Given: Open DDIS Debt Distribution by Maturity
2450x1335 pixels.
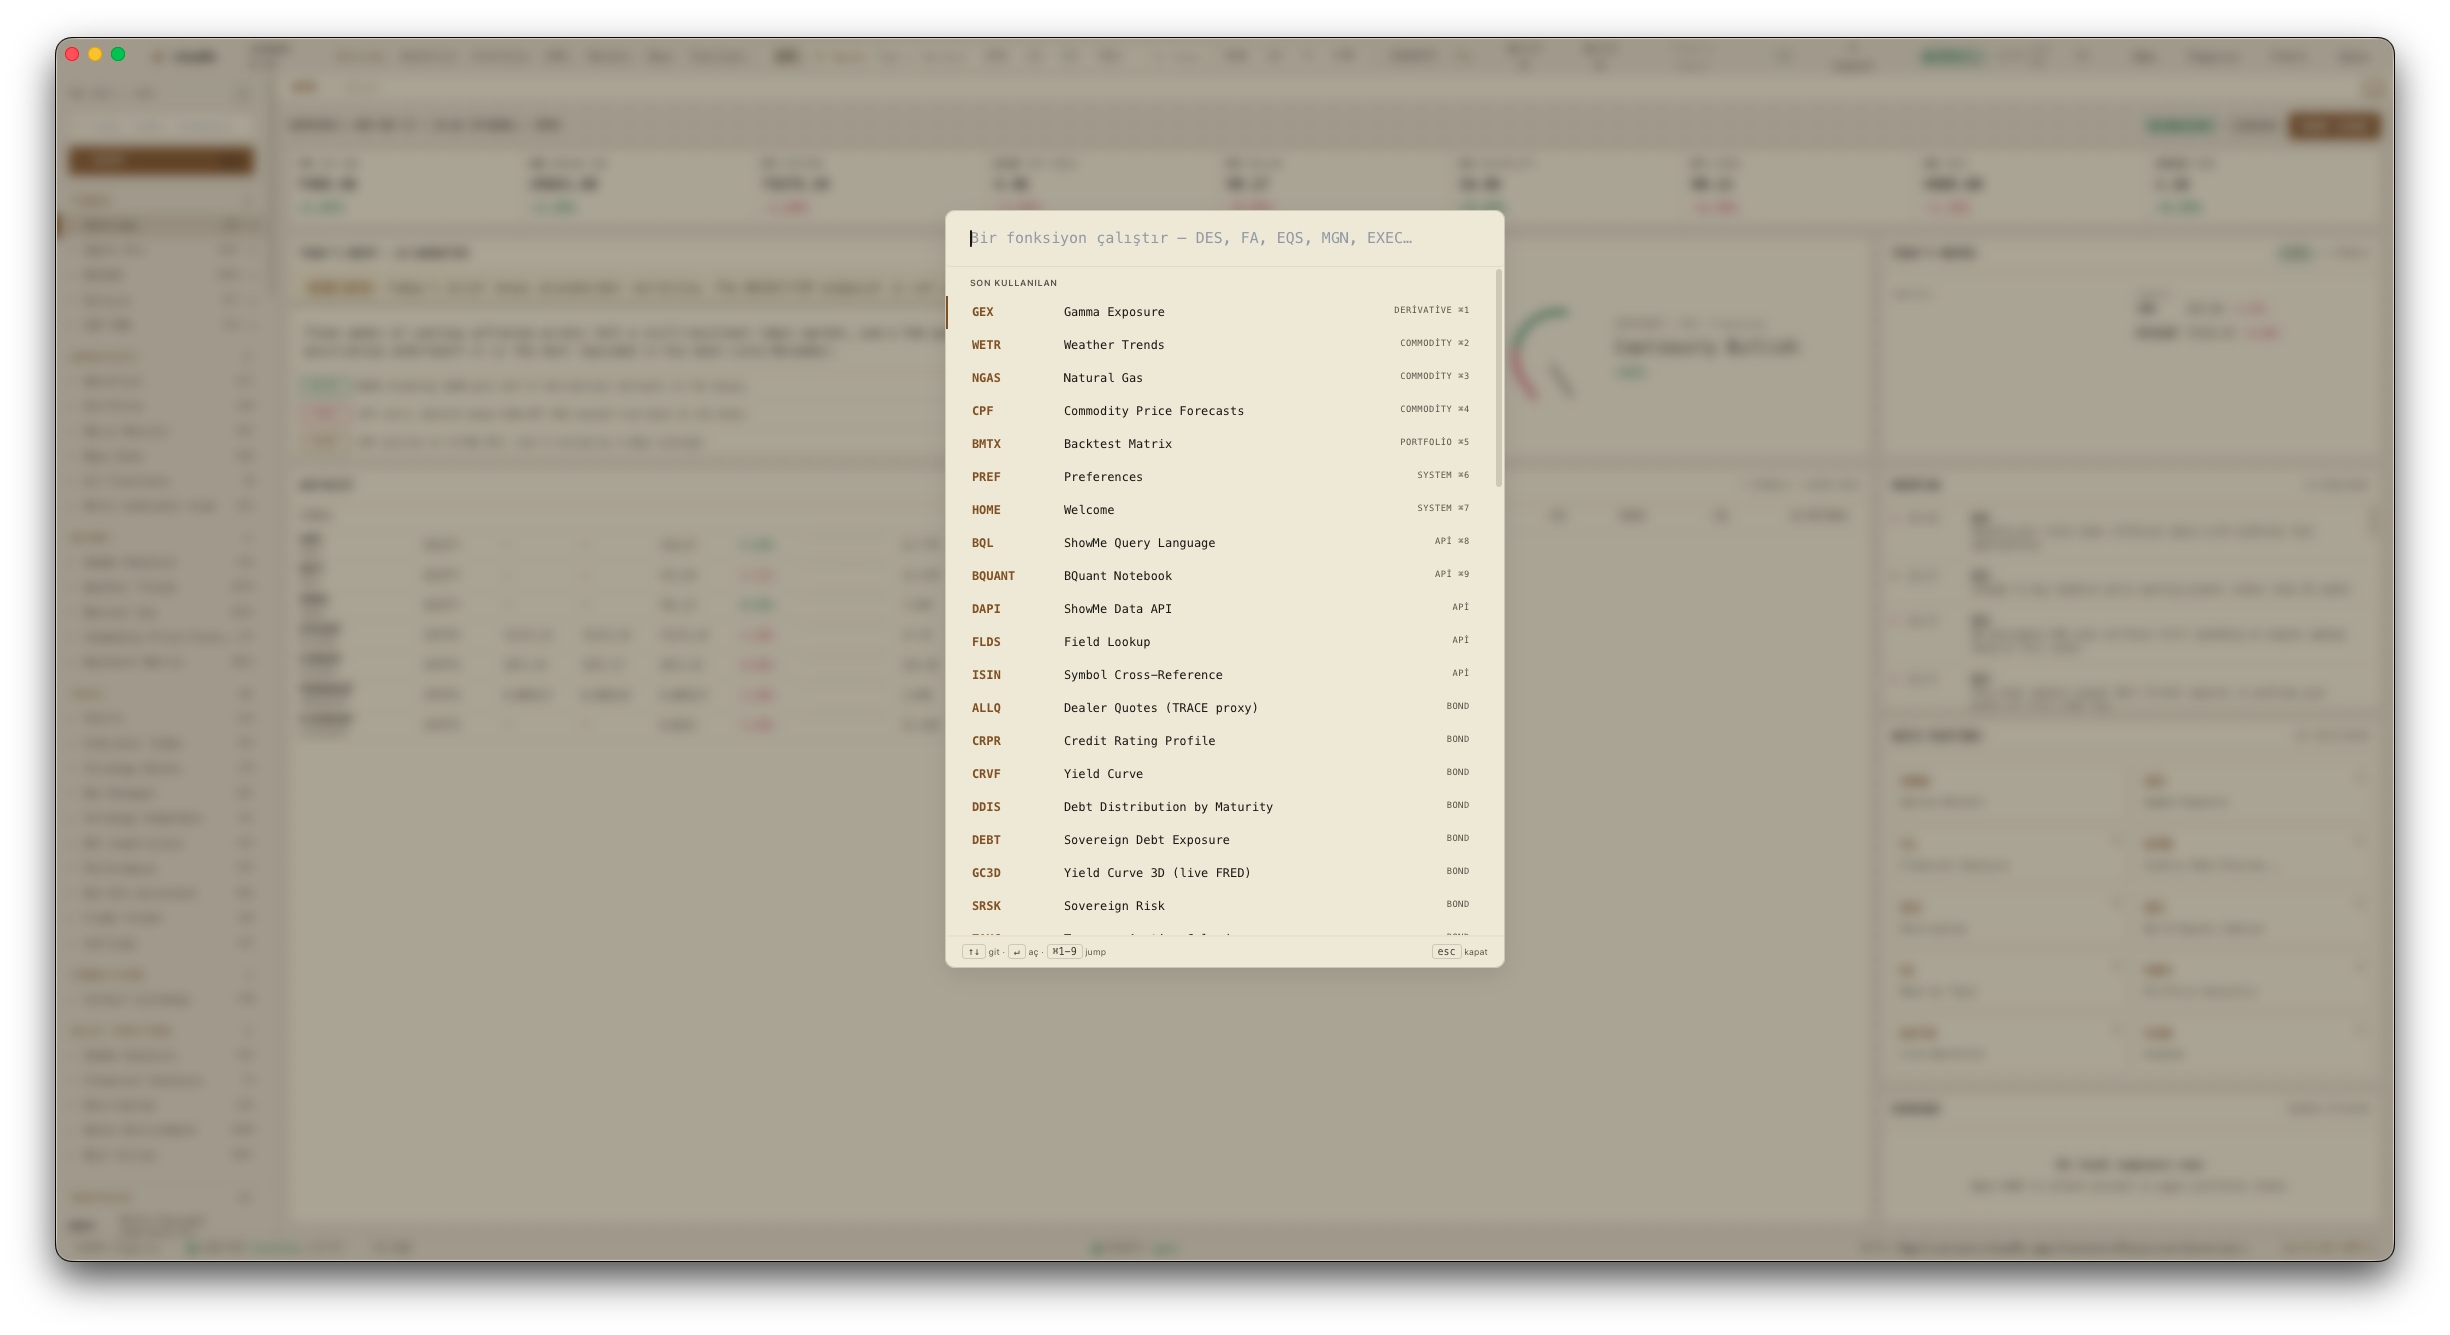Looking at the screenshot, I should pos(1220,807).
